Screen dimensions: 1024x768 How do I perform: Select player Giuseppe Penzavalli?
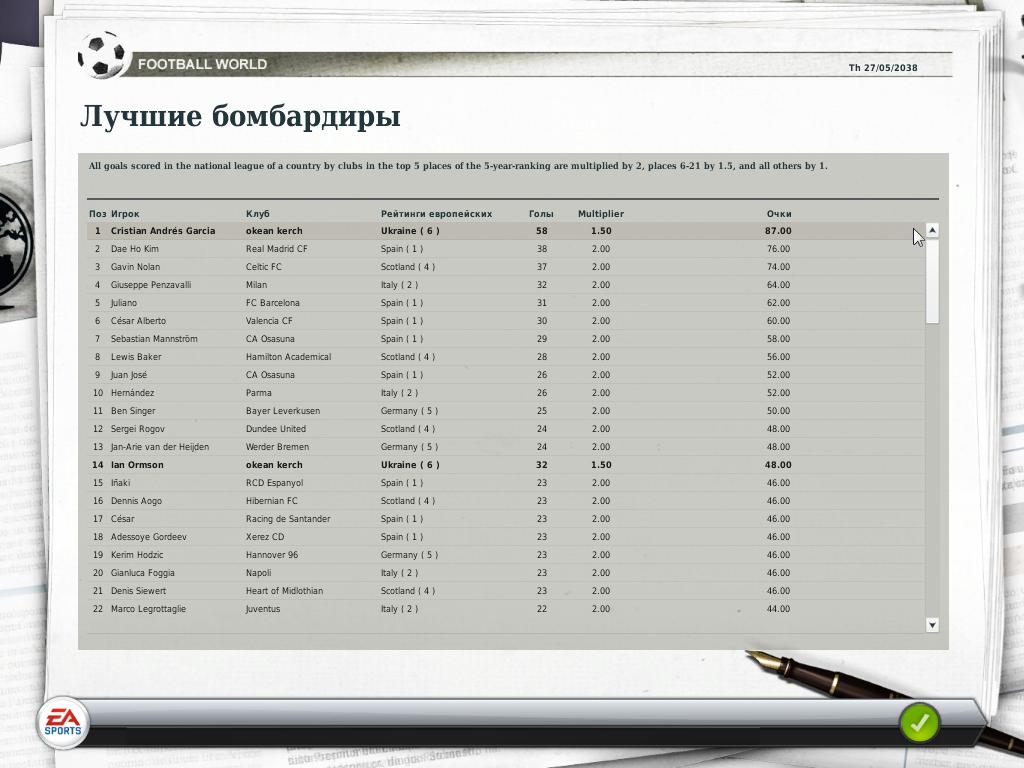[x=151, y=285]
